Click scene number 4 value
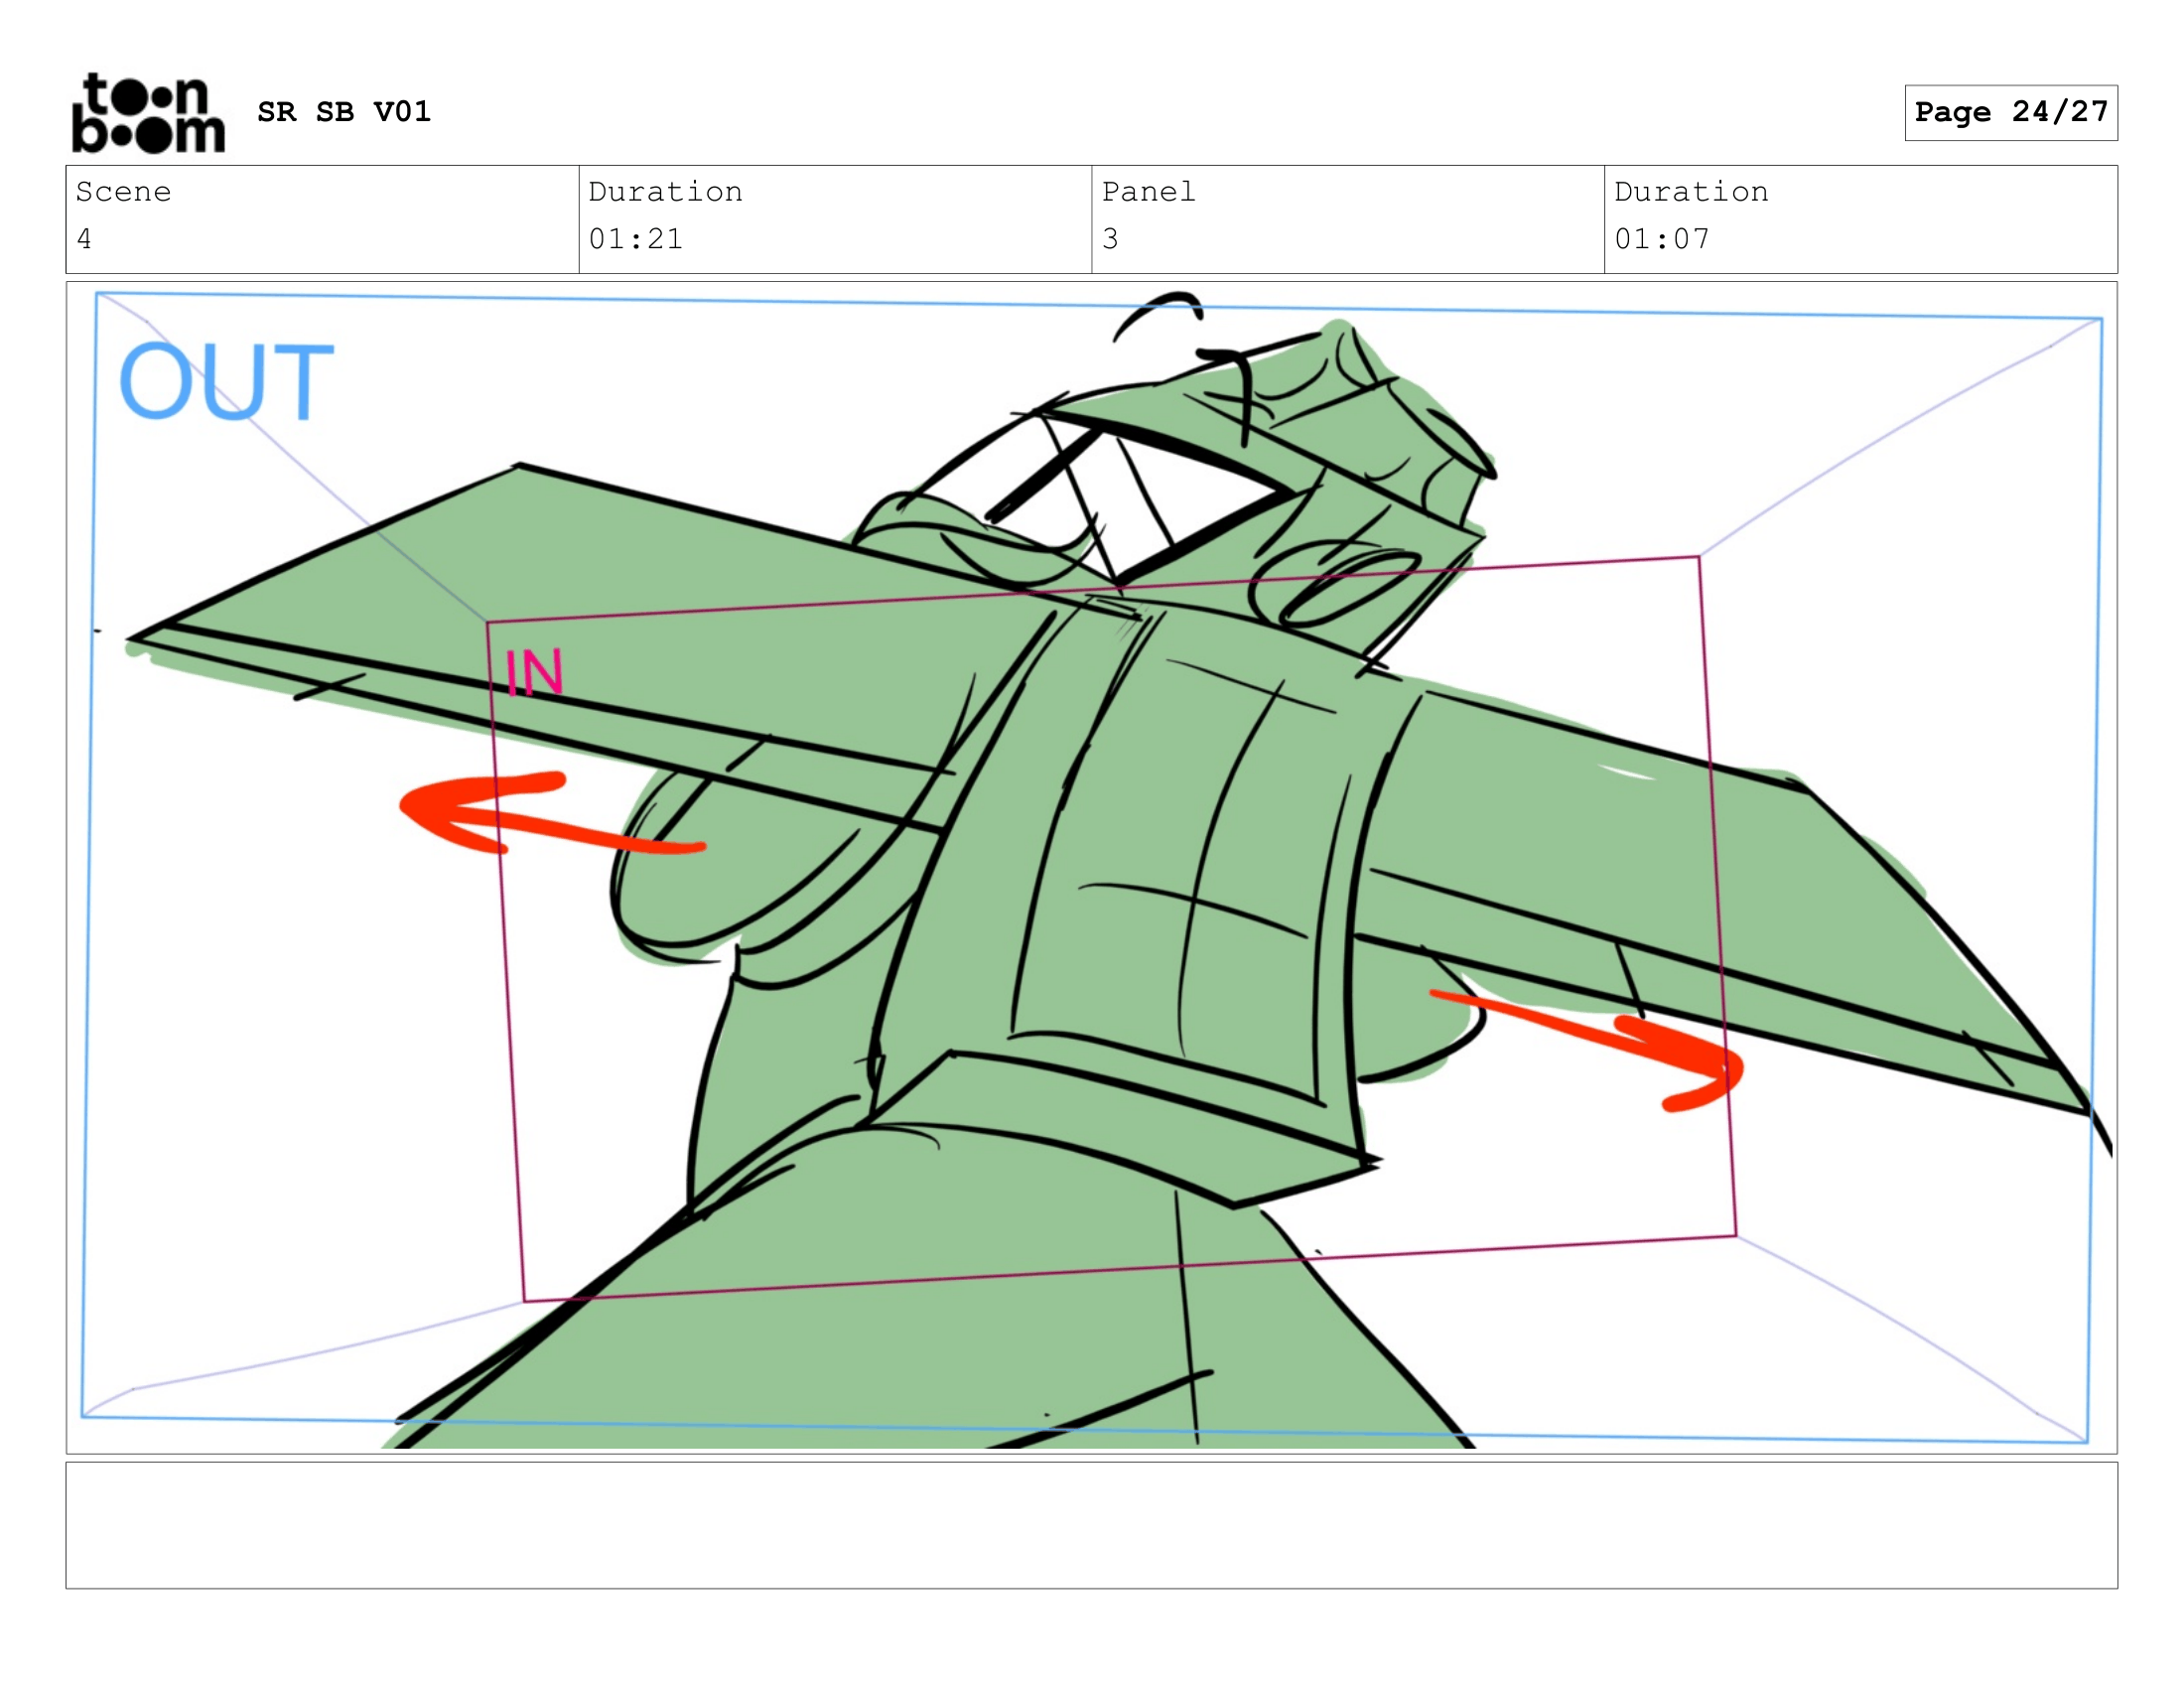2184x1688 pixels. click(x=84, y=239)
